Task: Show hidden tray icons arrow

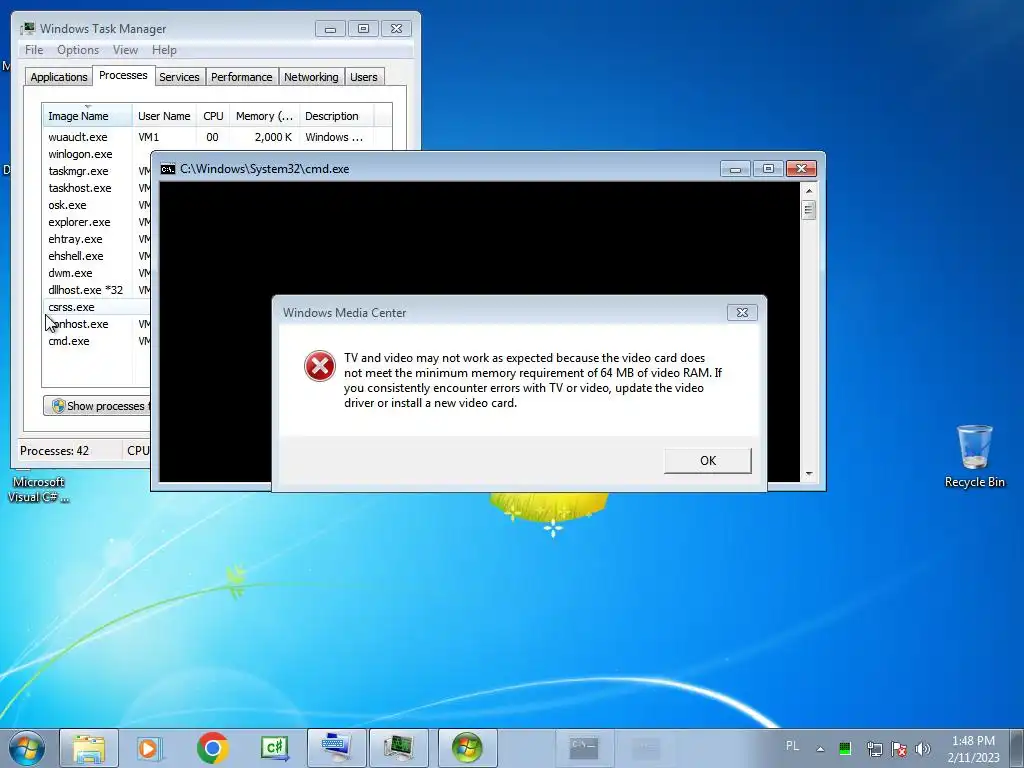Action: point(820,749)
